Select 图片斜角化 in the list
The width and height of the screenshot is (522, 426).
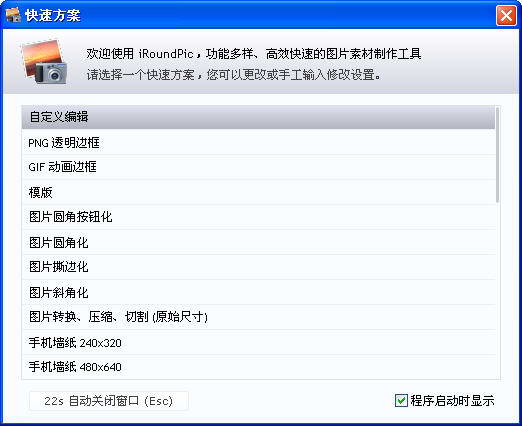click(258, 292)
